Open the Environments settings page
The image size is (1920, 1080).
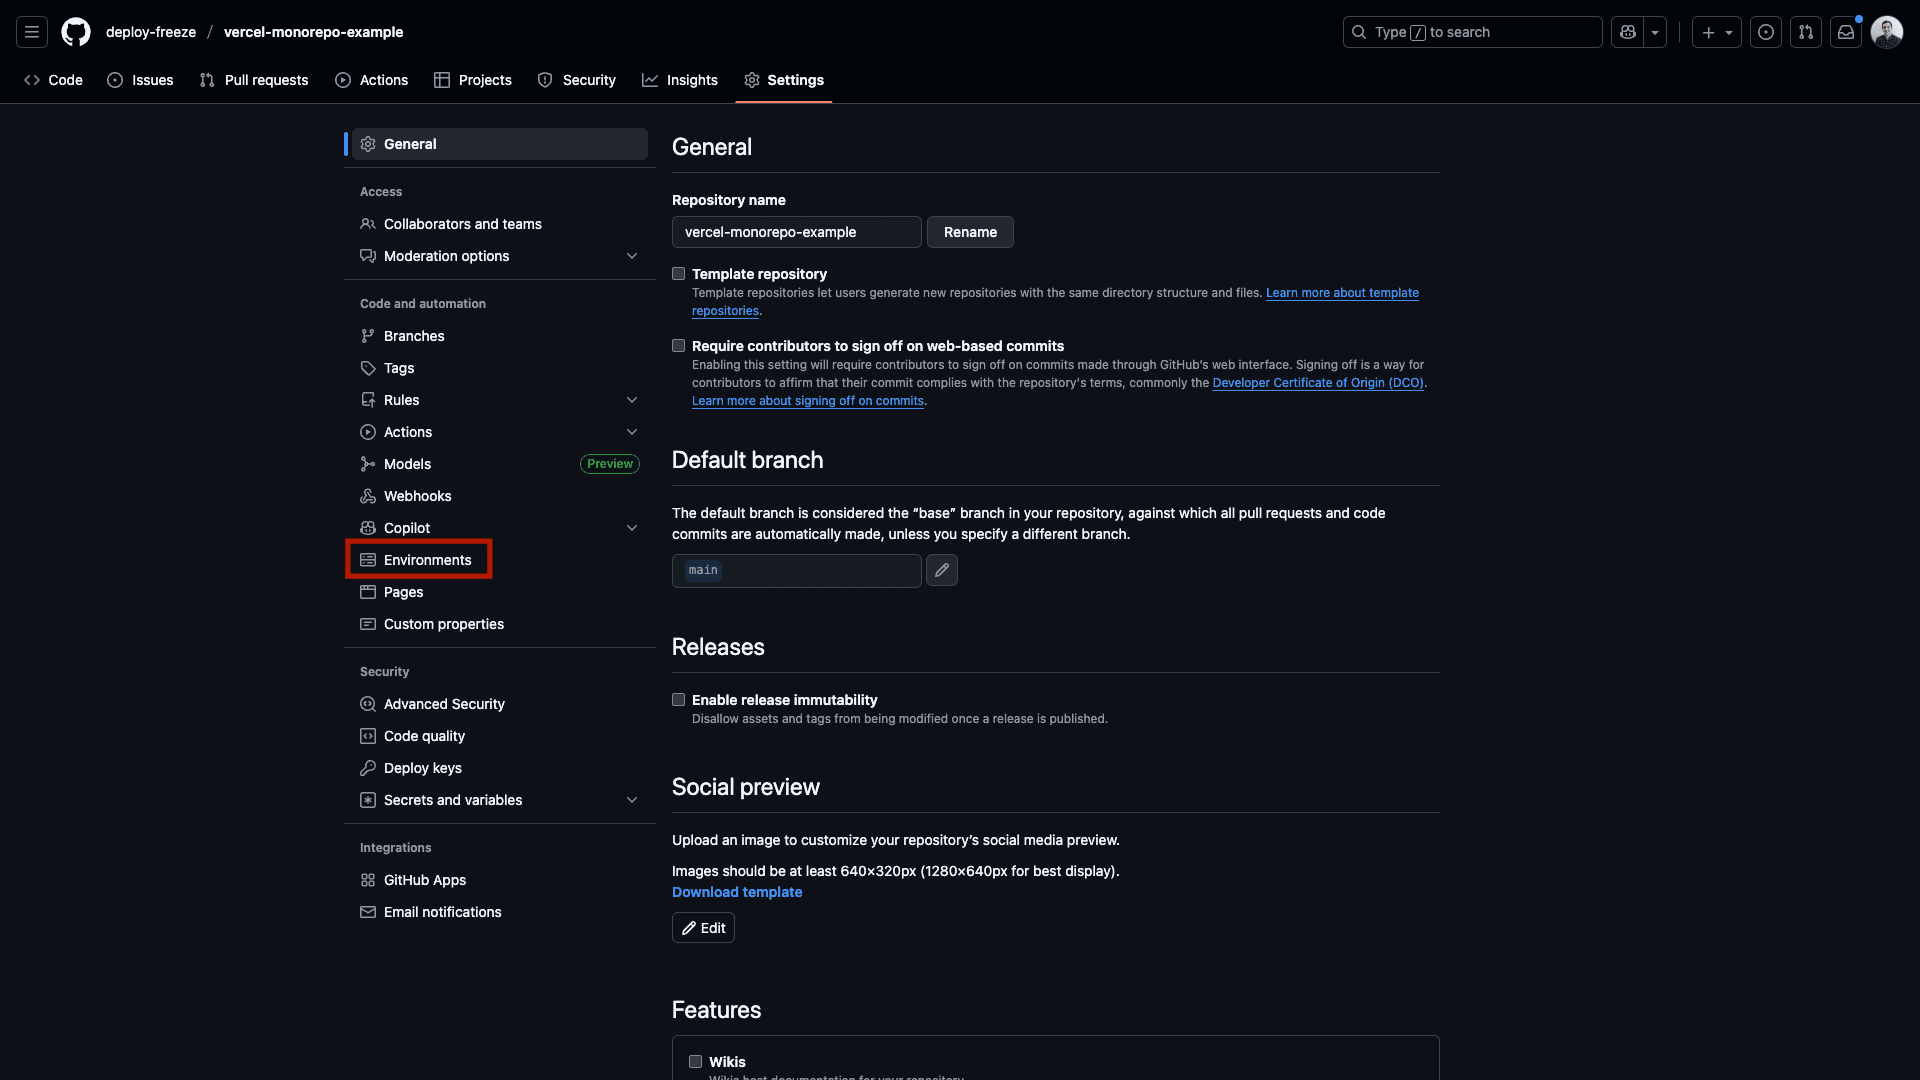click(427, 560)
